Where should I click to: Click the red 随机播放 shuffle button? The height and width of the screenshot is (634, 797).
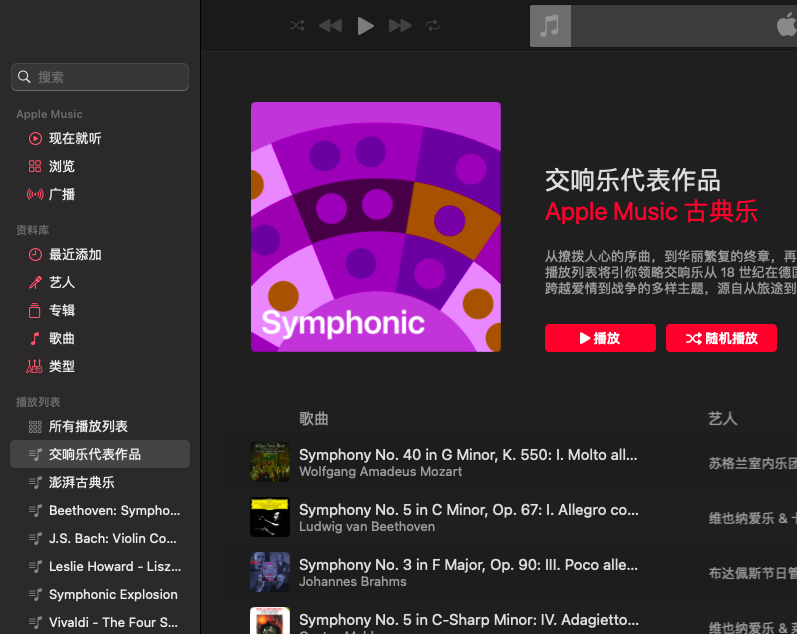[x=721, y=338]
